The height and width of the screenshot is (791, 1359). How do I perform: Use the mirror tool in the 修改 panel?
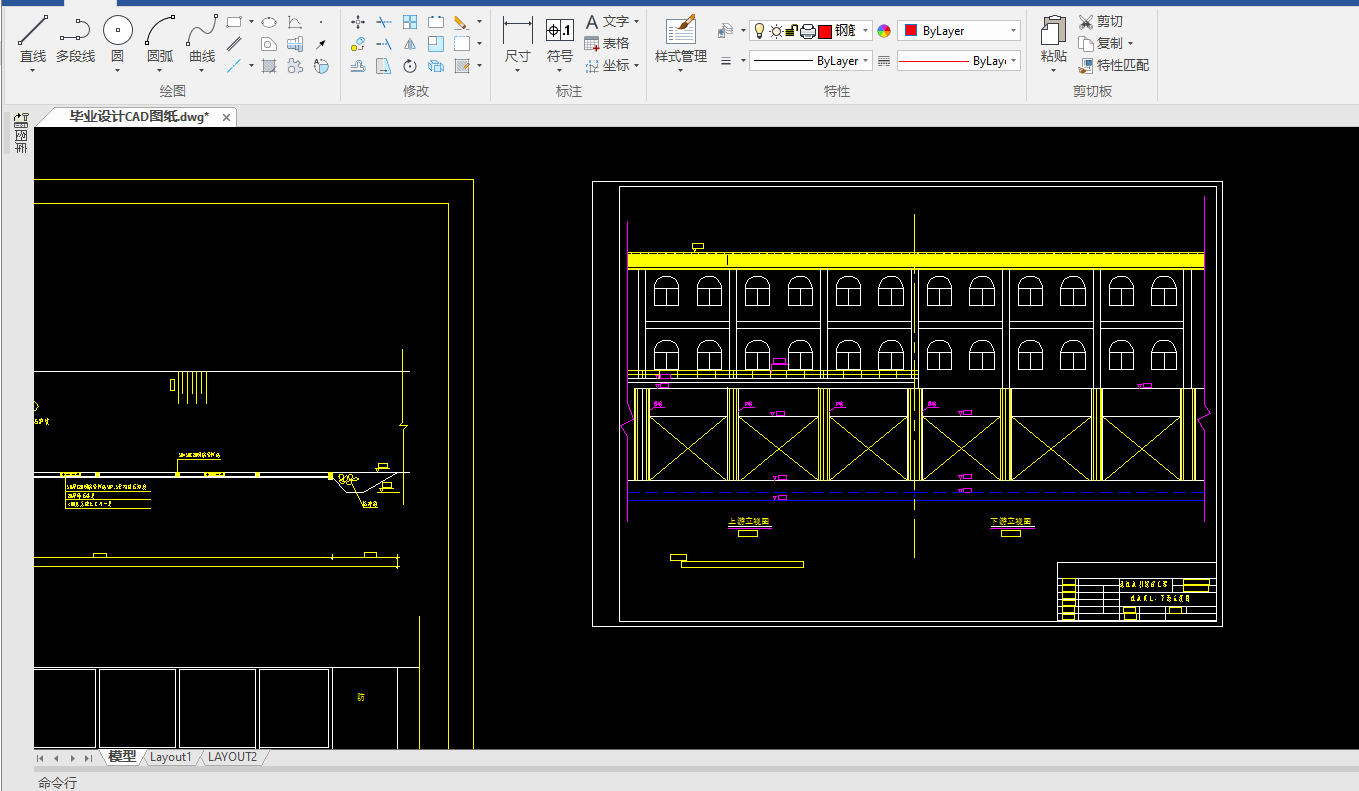click(x=410, y=44)
